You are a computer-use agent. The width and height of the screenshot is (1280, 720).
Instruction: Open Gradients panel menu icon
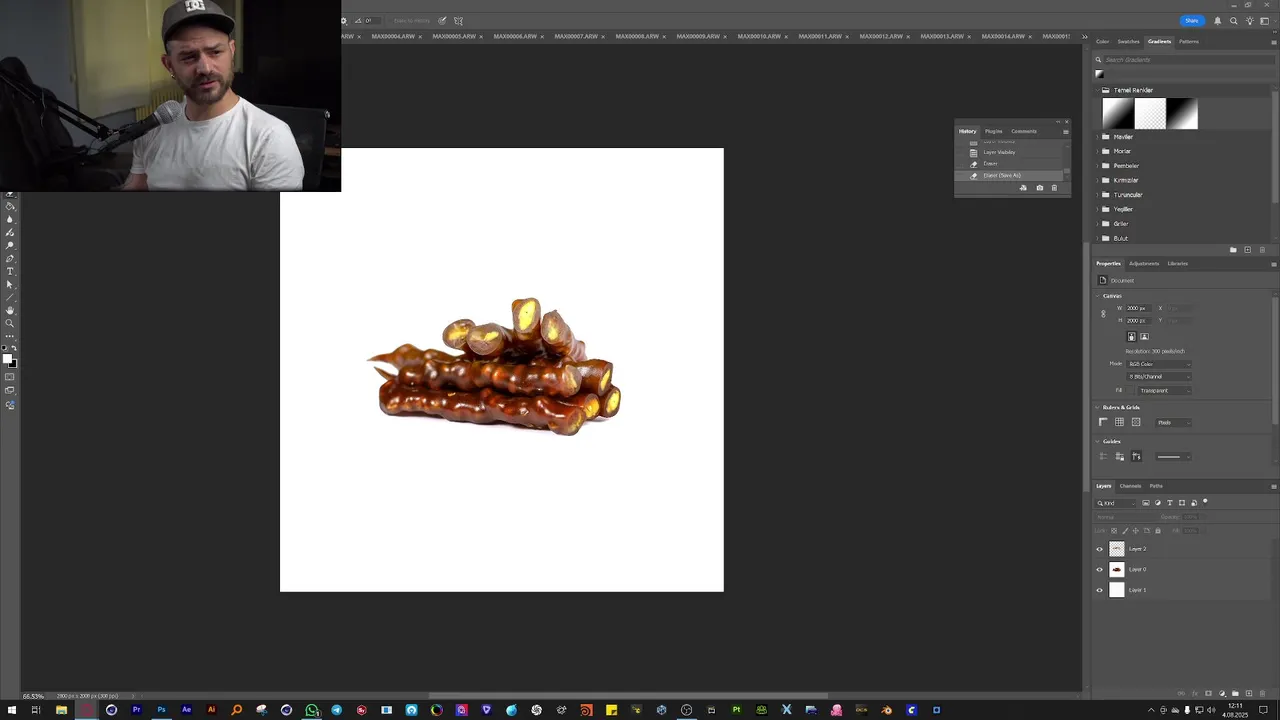tap(1273, 42)
